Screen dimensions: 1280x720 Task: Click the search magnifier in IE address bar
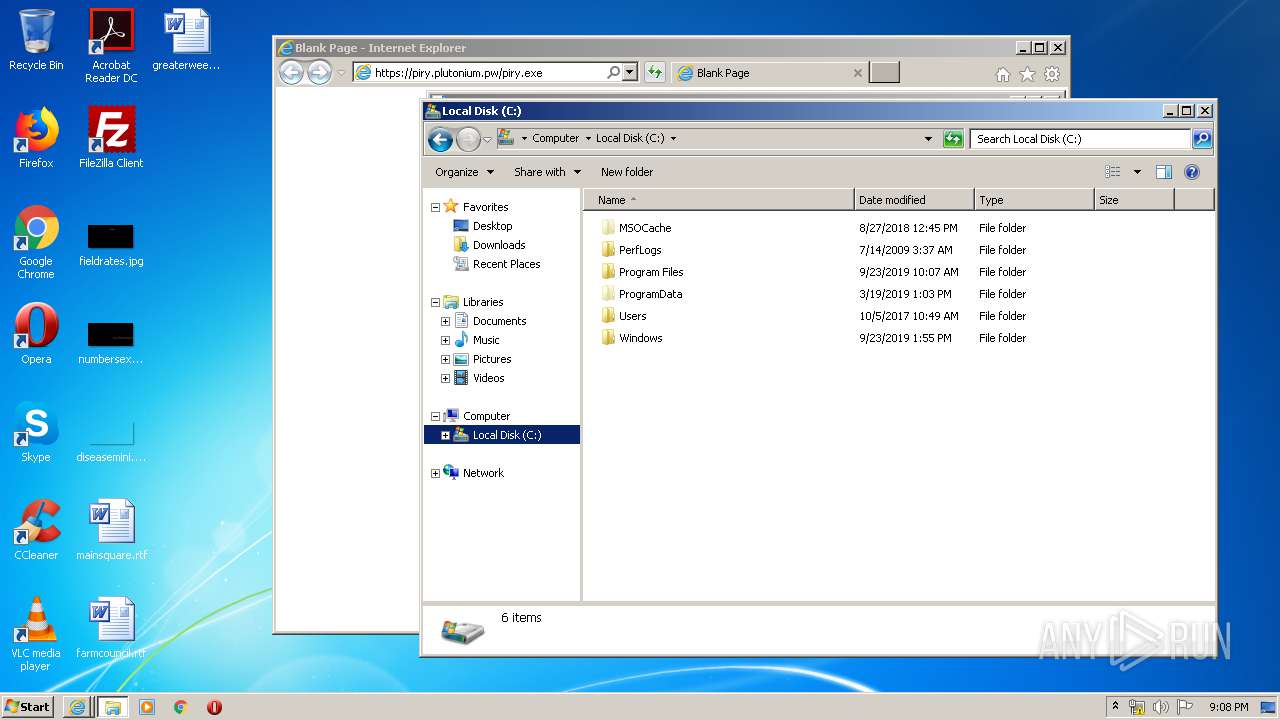click(x=613, y=72)
